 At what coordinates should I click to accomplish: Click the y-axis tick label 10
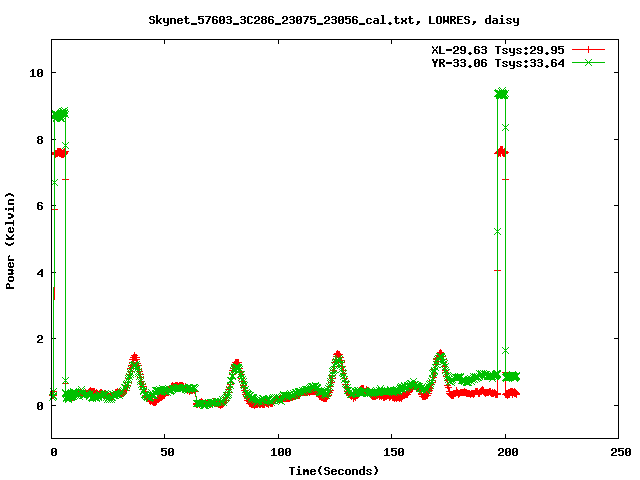coord(36,73)
